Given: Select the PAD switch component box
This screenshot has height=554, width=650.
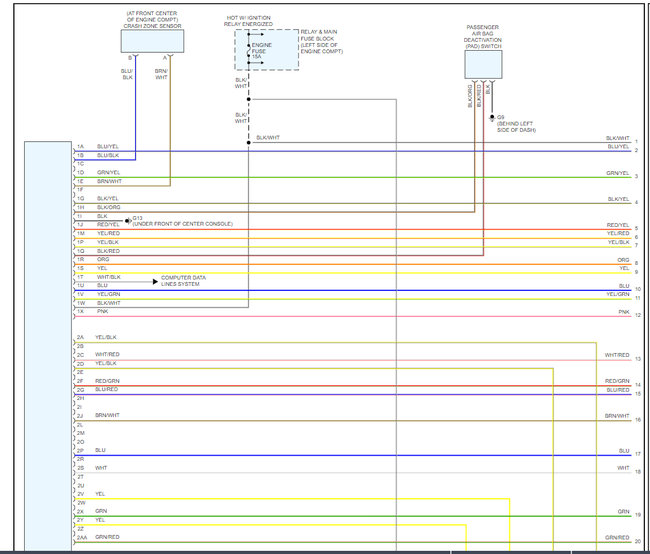Looking at the screenshot, I should [x=483, y=64].
